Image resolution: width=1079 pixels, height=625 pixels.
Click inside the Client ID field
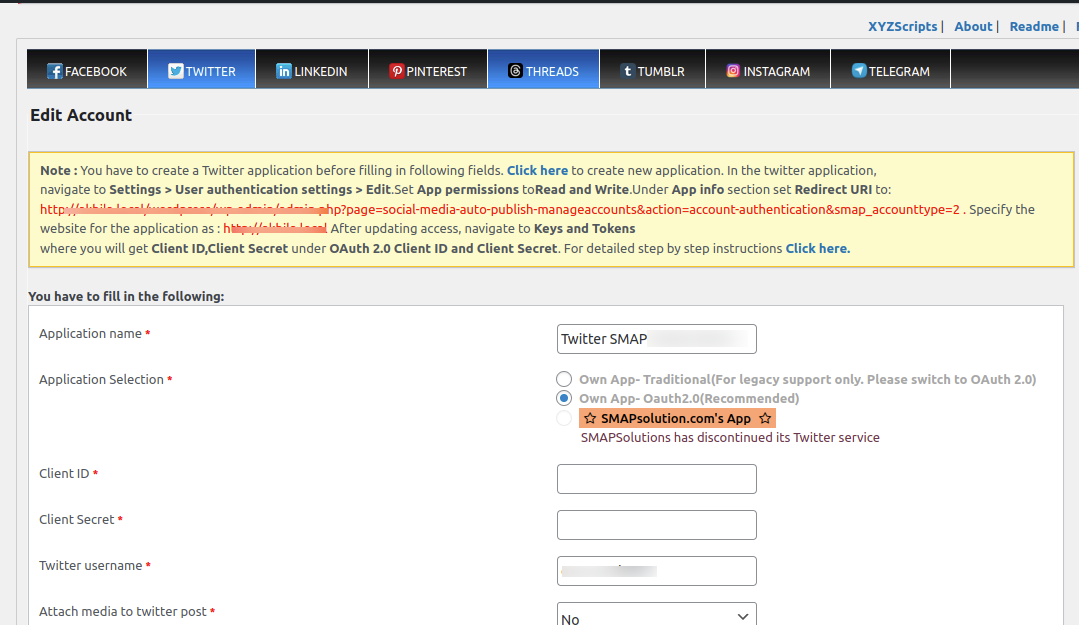click(x=656, y=479)
